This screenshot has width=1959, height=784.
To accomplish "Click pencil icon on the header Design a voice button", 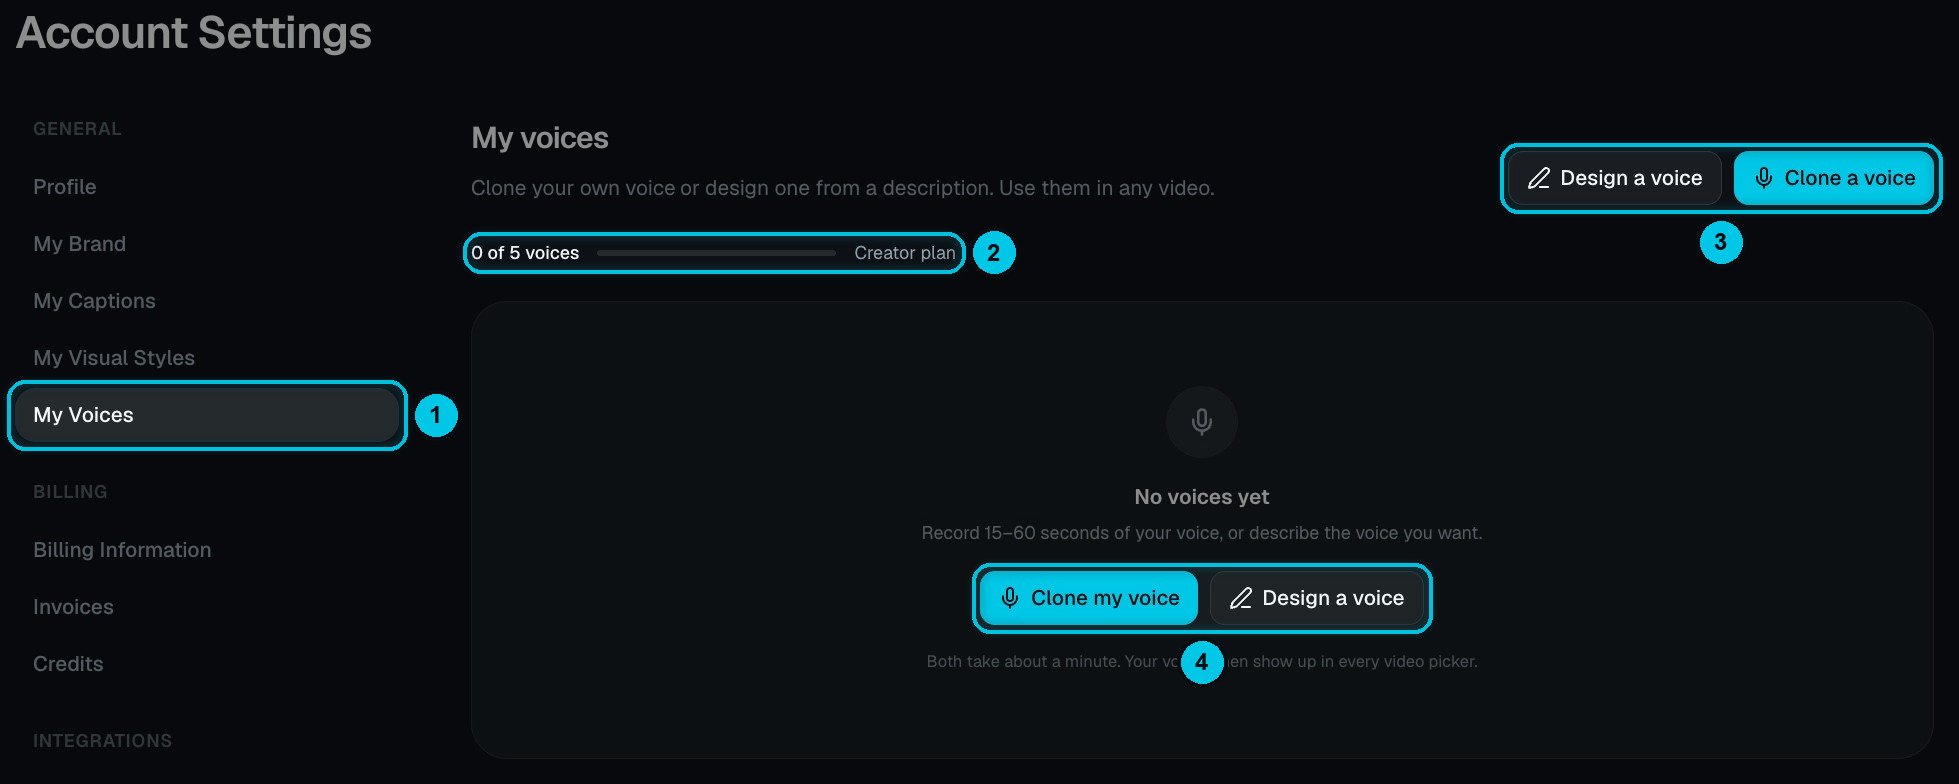I will (x=1539, y=178).
